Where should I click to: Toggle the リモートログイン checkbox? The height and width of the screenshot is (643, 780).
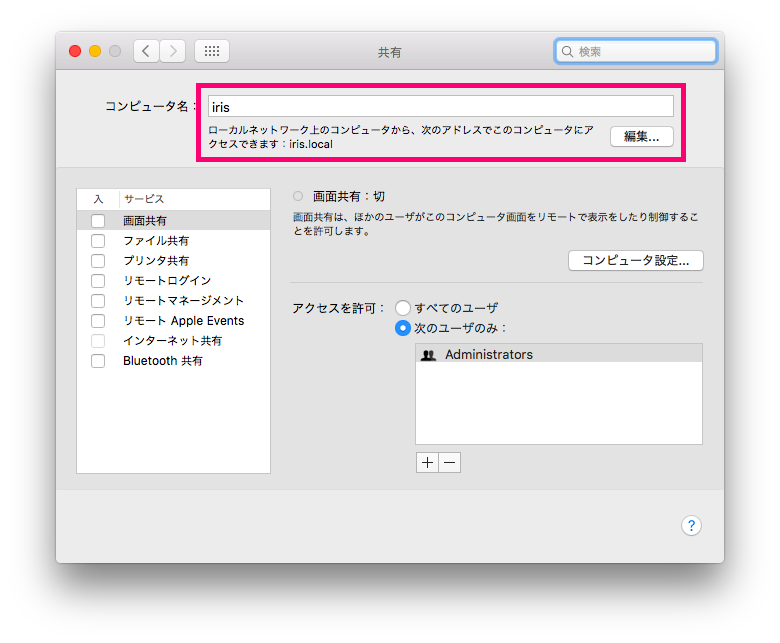click(98, 281)
